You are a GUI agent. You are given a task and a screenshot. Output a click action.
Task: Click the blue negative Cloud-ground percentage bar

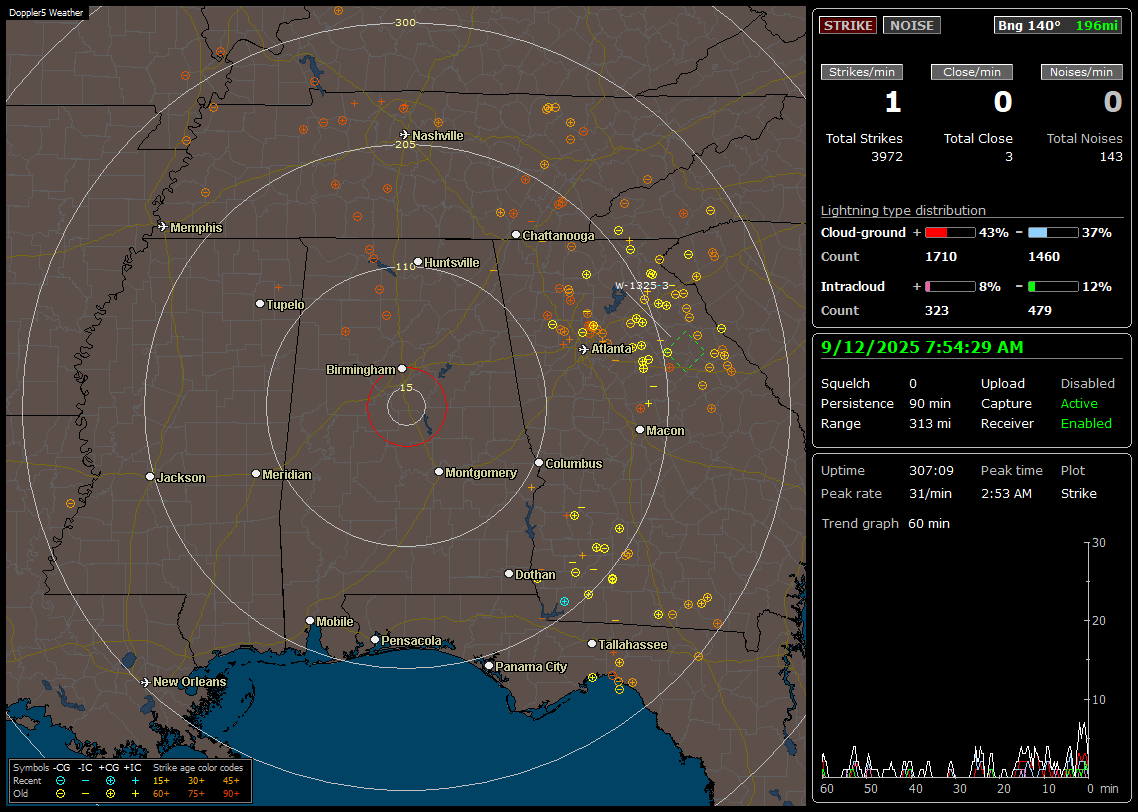pyautogui.click(x=1053, y=233)
